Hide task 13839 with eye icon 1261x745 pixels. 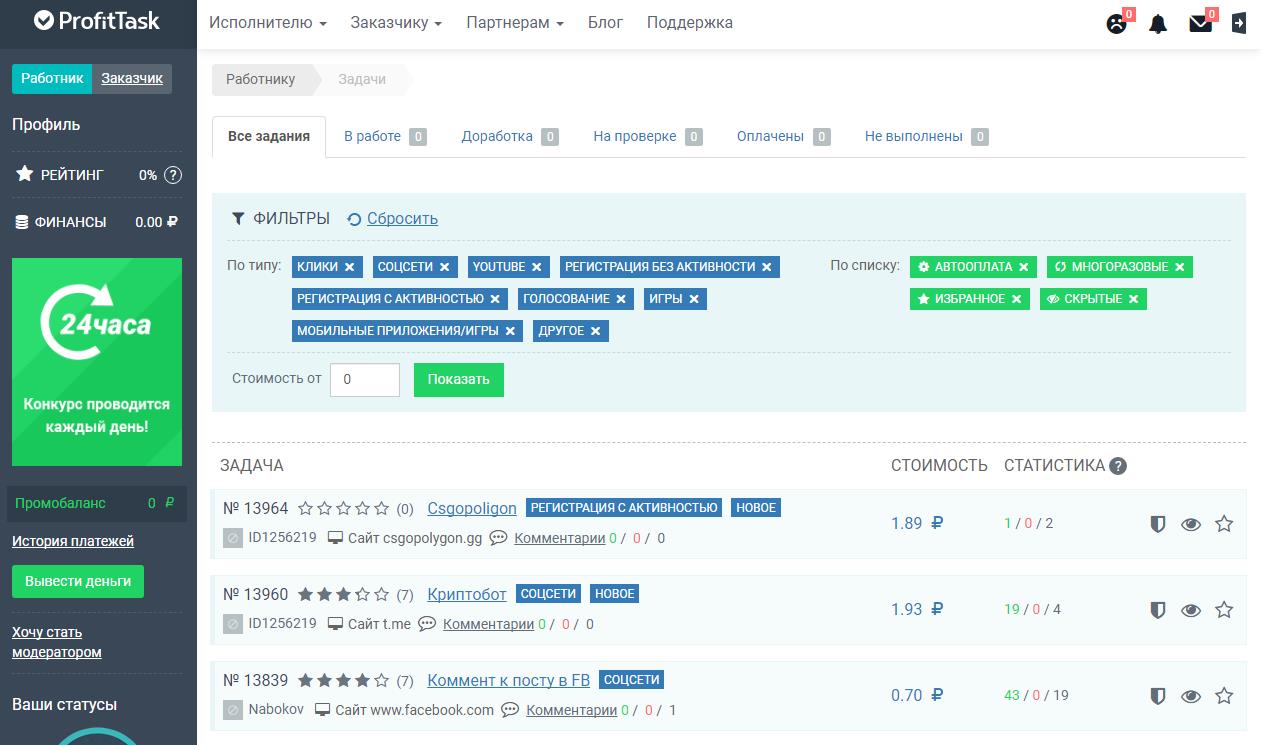(1191, 696)
